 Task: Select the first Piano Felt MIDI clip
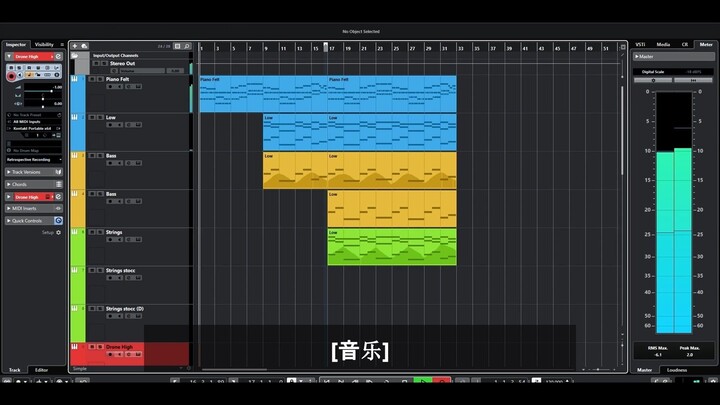(263, 94)
